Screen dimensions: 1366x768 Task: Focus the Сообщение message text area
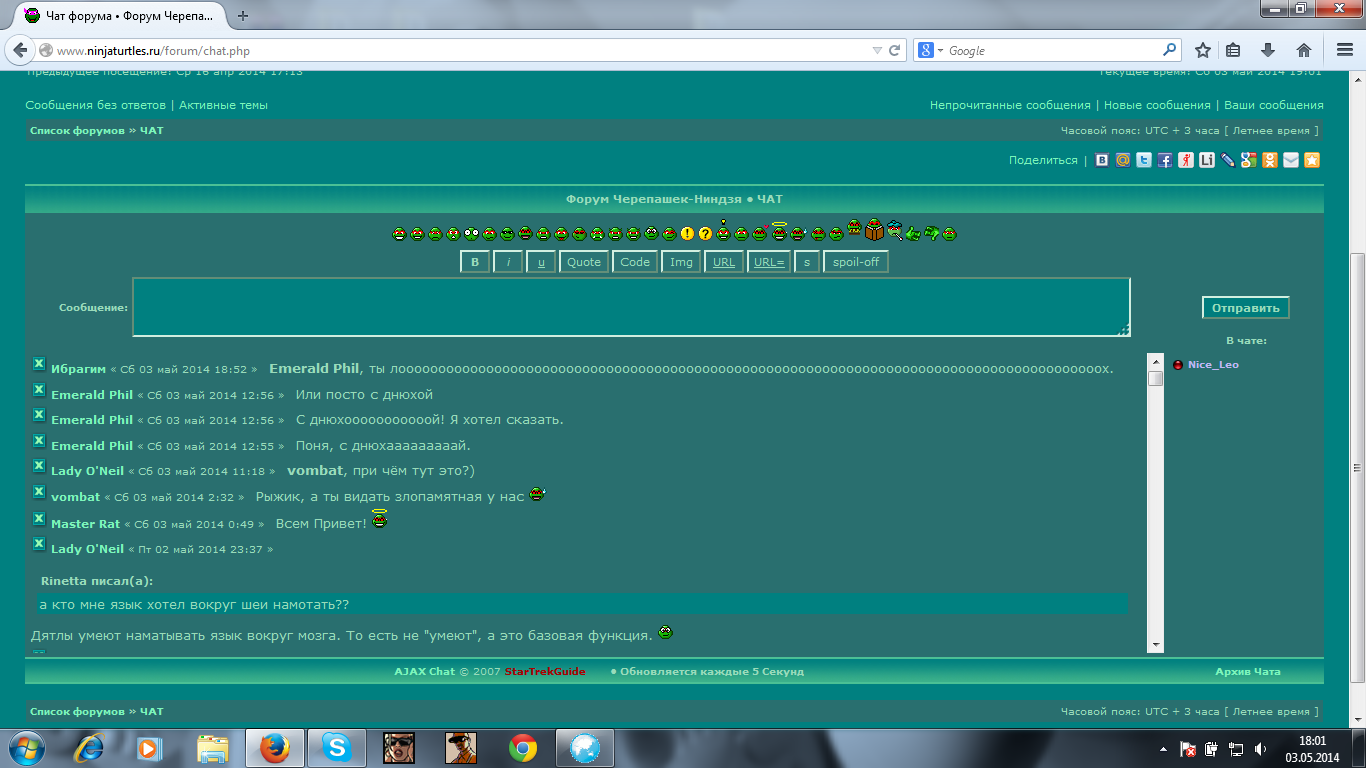(631, 307)
